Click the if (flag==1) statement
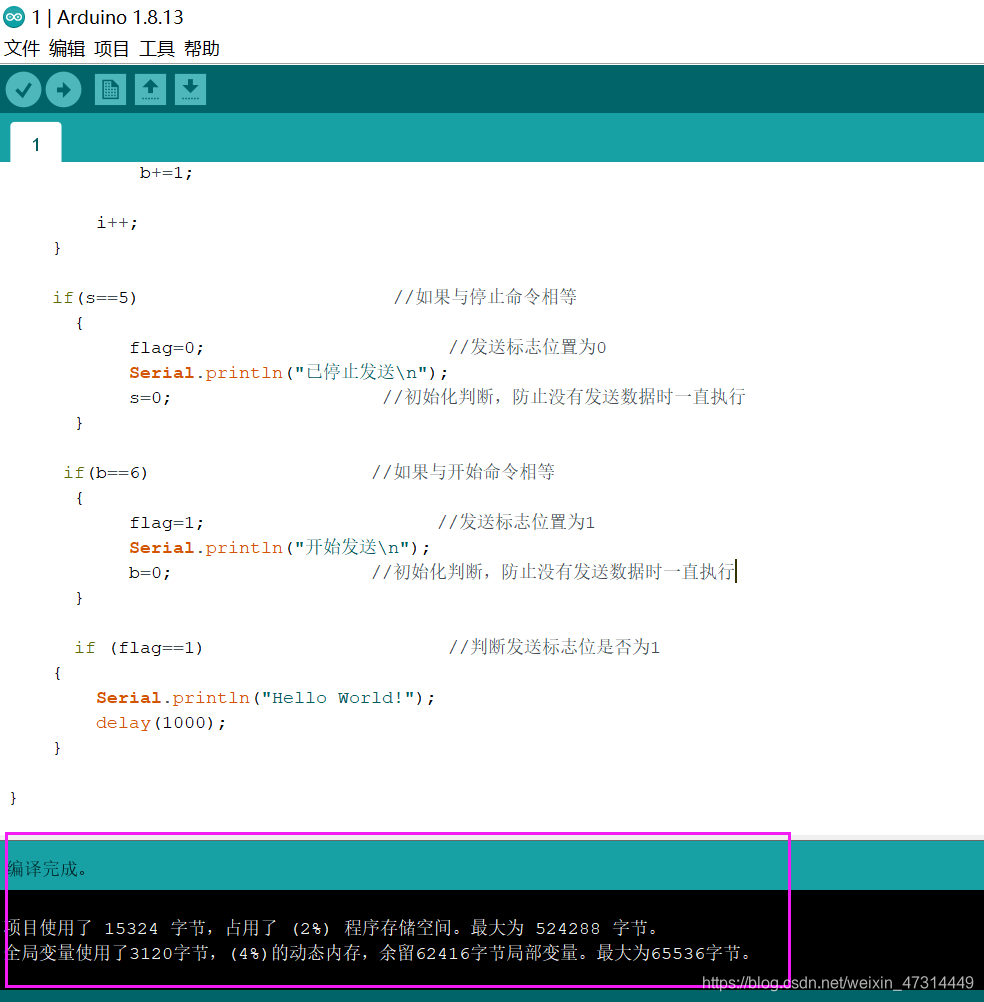Screen dimensions: 984x1002 (139, 648)
